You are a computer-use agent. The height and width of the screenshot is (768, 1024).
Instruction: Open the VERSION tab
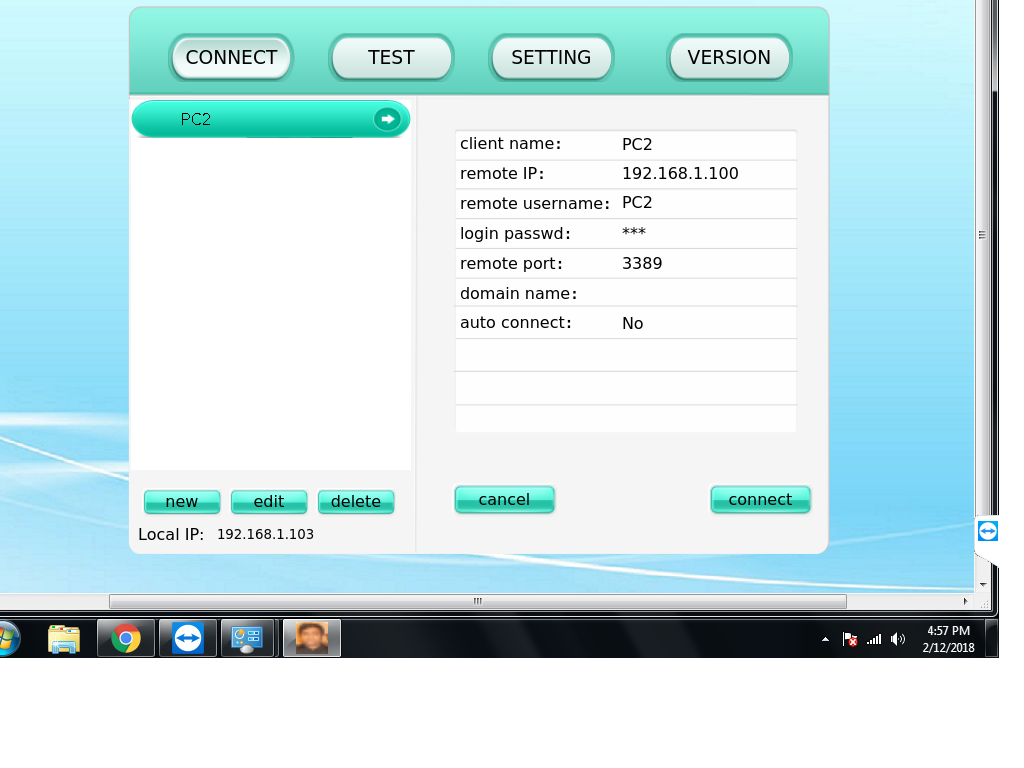coord(729,57)
